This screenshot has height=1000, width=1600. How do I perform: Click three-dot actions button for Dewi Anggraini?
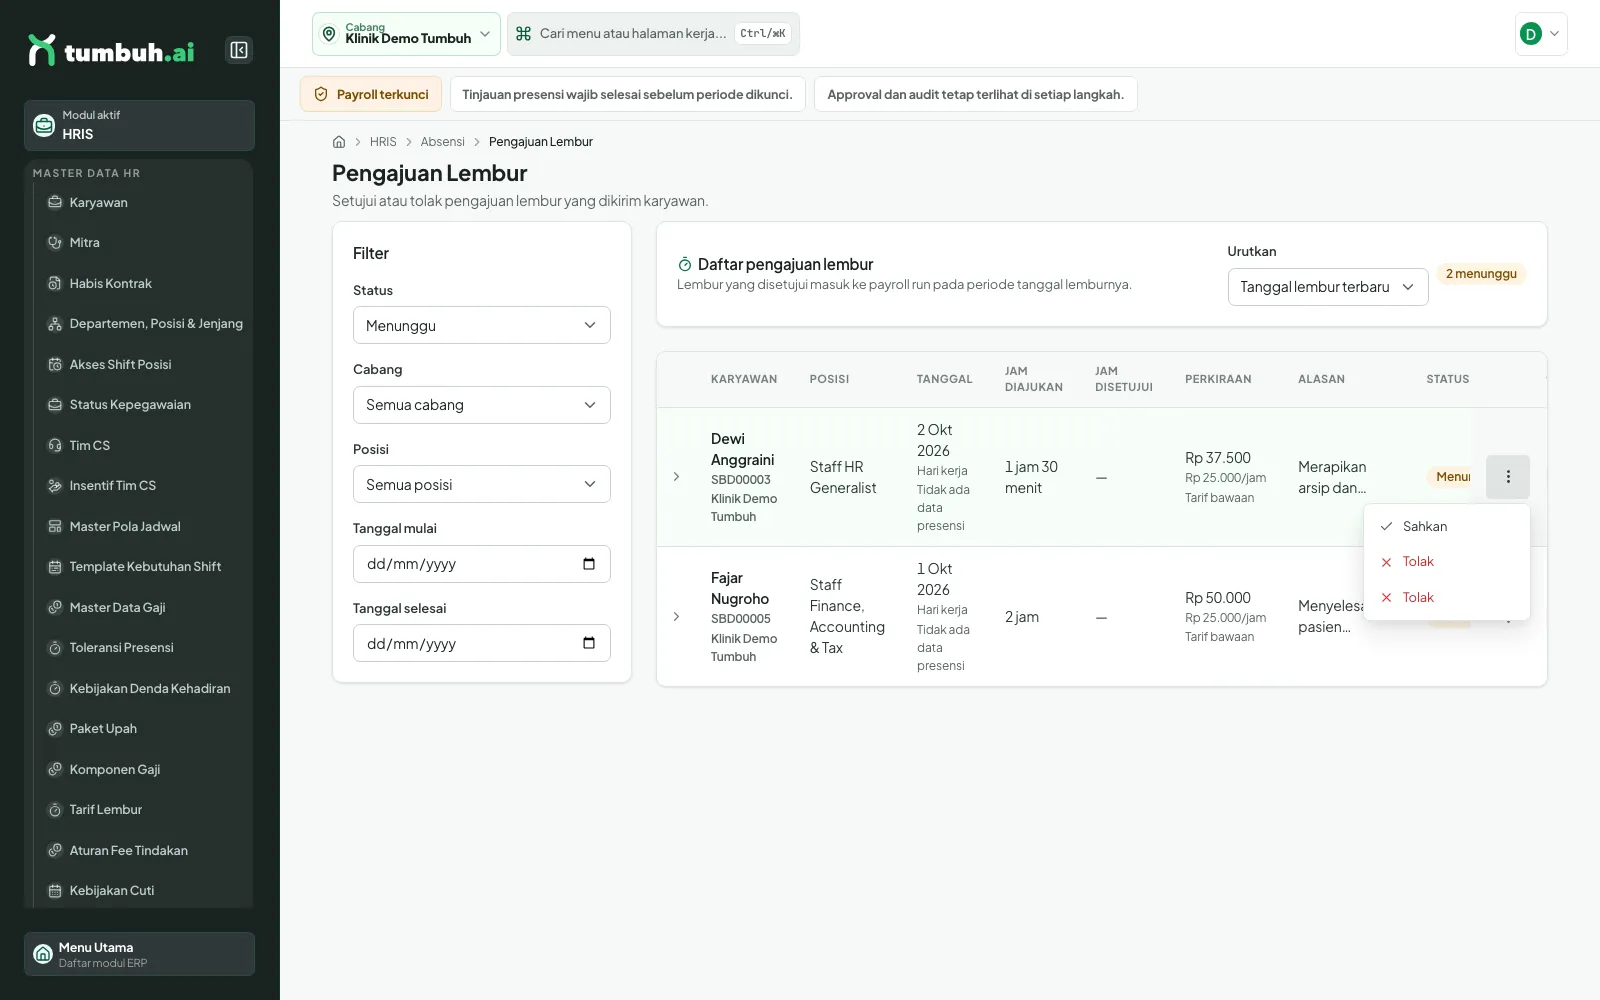[x=1508, y=477]
